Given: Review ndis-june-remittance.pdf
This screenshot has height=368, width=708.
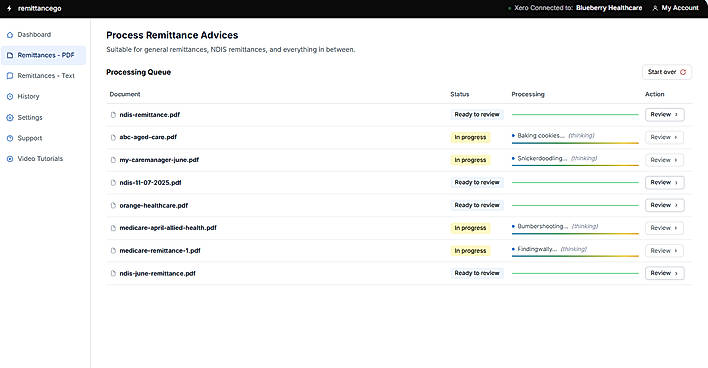Looking at the screenshot, I should tap(664, 273).
